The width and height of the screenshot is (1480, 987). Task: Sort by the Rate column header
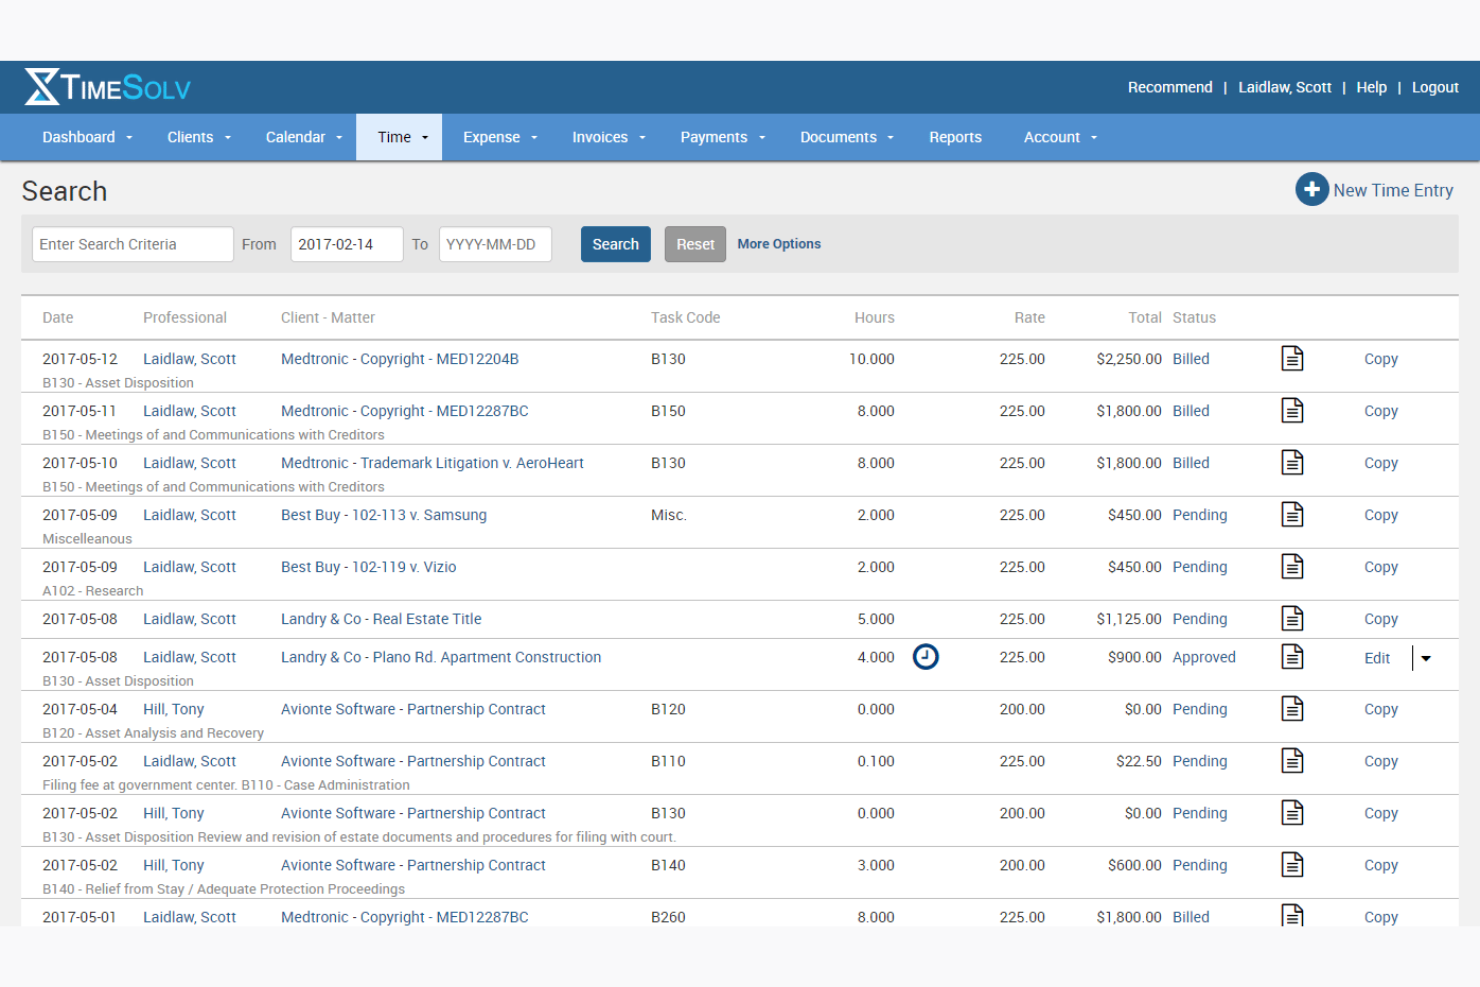point(1029,317)
